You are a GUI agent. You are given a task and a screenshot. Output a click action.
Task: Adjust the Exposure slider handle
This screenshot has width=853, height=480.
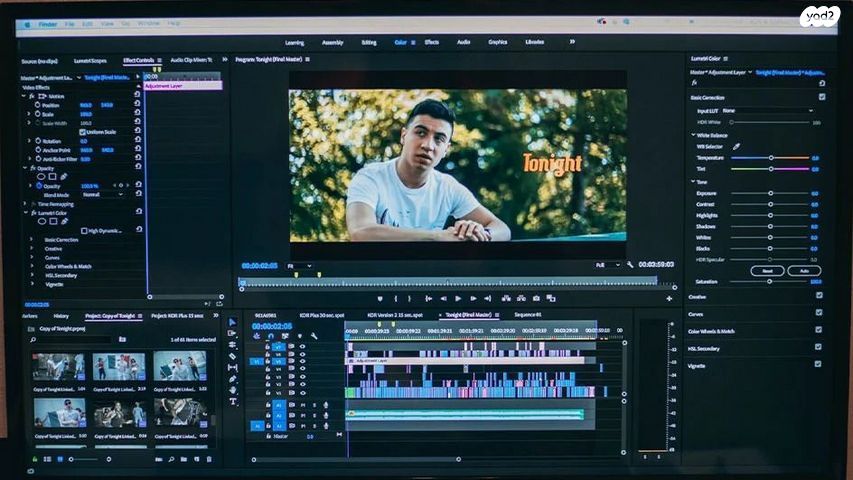pyautogui.click(x=770, y=193)
